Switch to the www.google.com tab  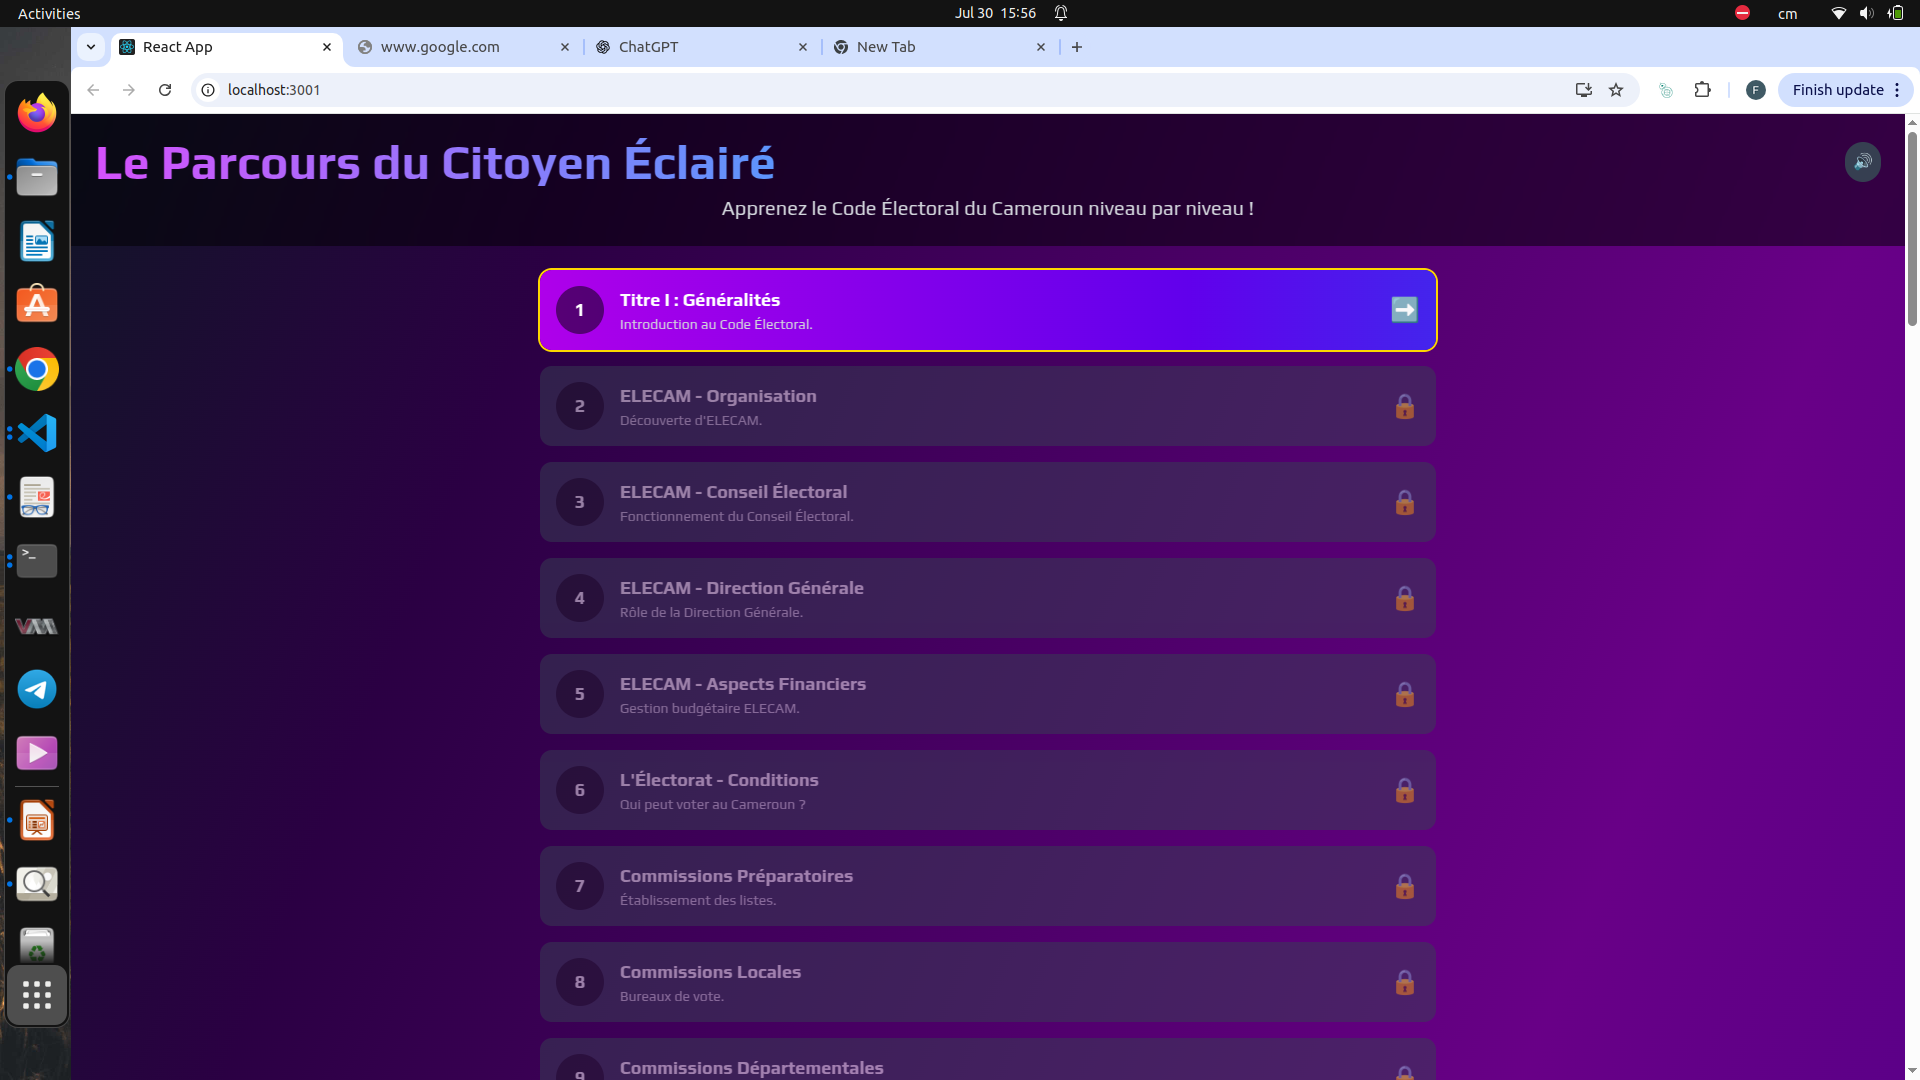click(440, 47)
